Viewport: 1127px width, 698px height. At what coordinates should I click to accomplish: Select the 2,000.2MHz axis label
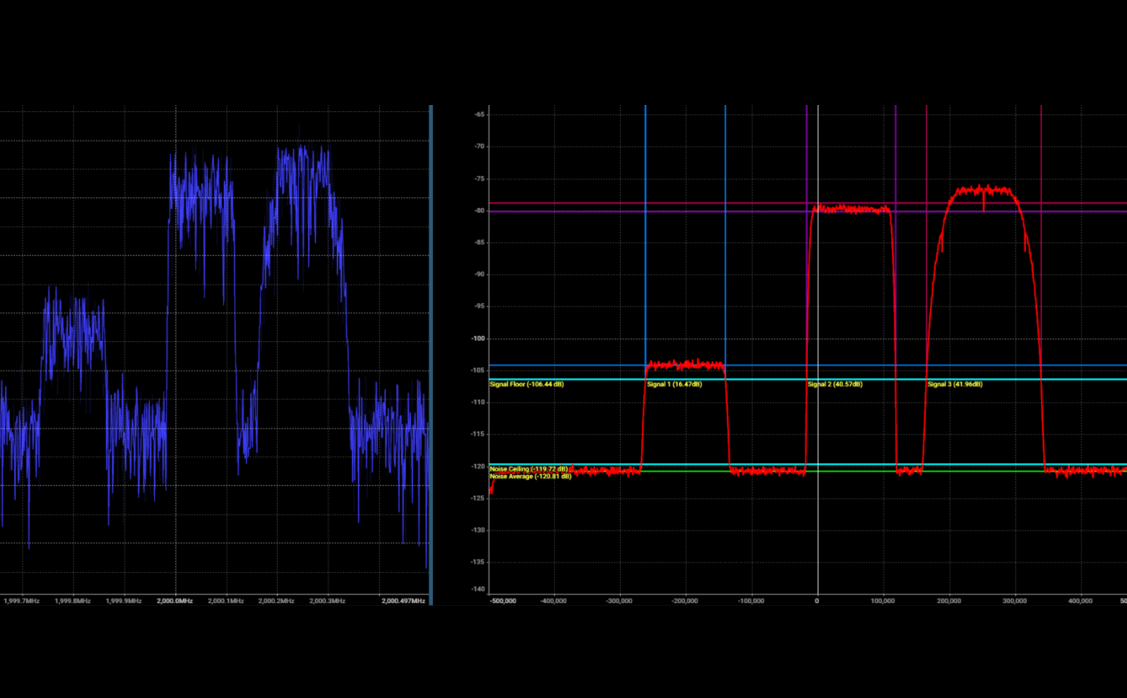pos(276,601)
